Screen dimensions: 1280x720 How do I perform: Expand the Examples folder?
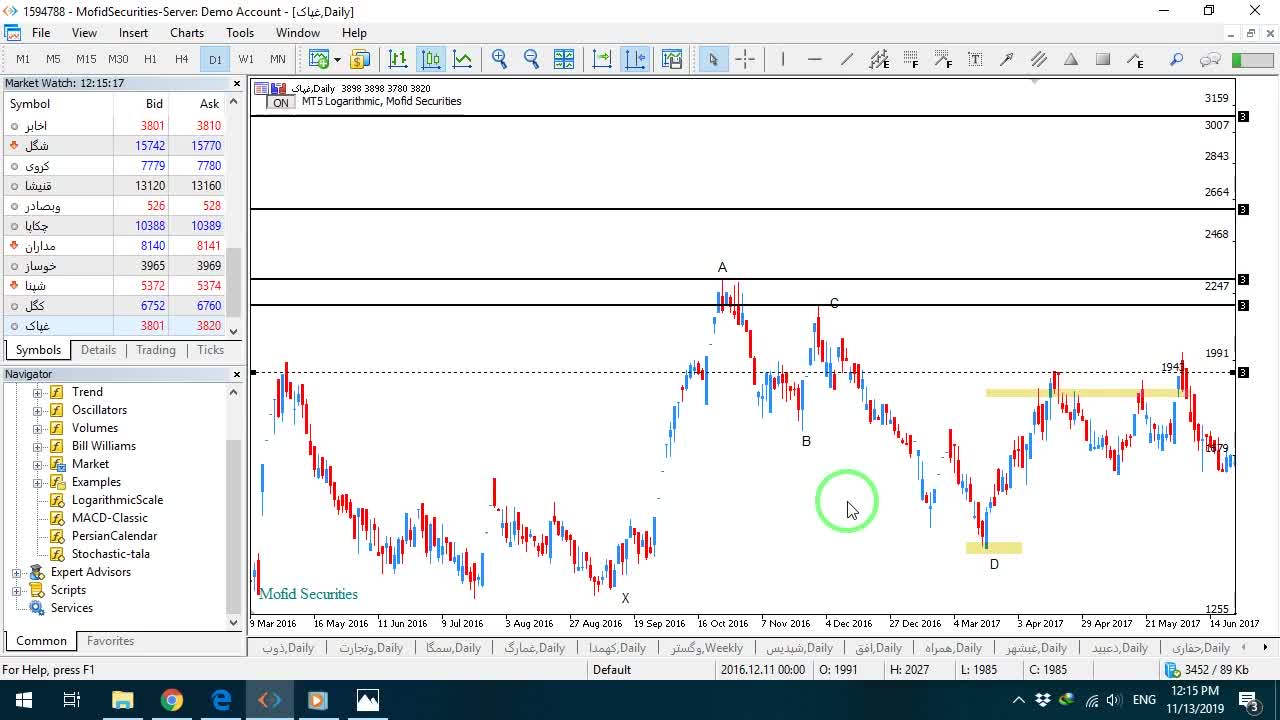coord(38,482)
